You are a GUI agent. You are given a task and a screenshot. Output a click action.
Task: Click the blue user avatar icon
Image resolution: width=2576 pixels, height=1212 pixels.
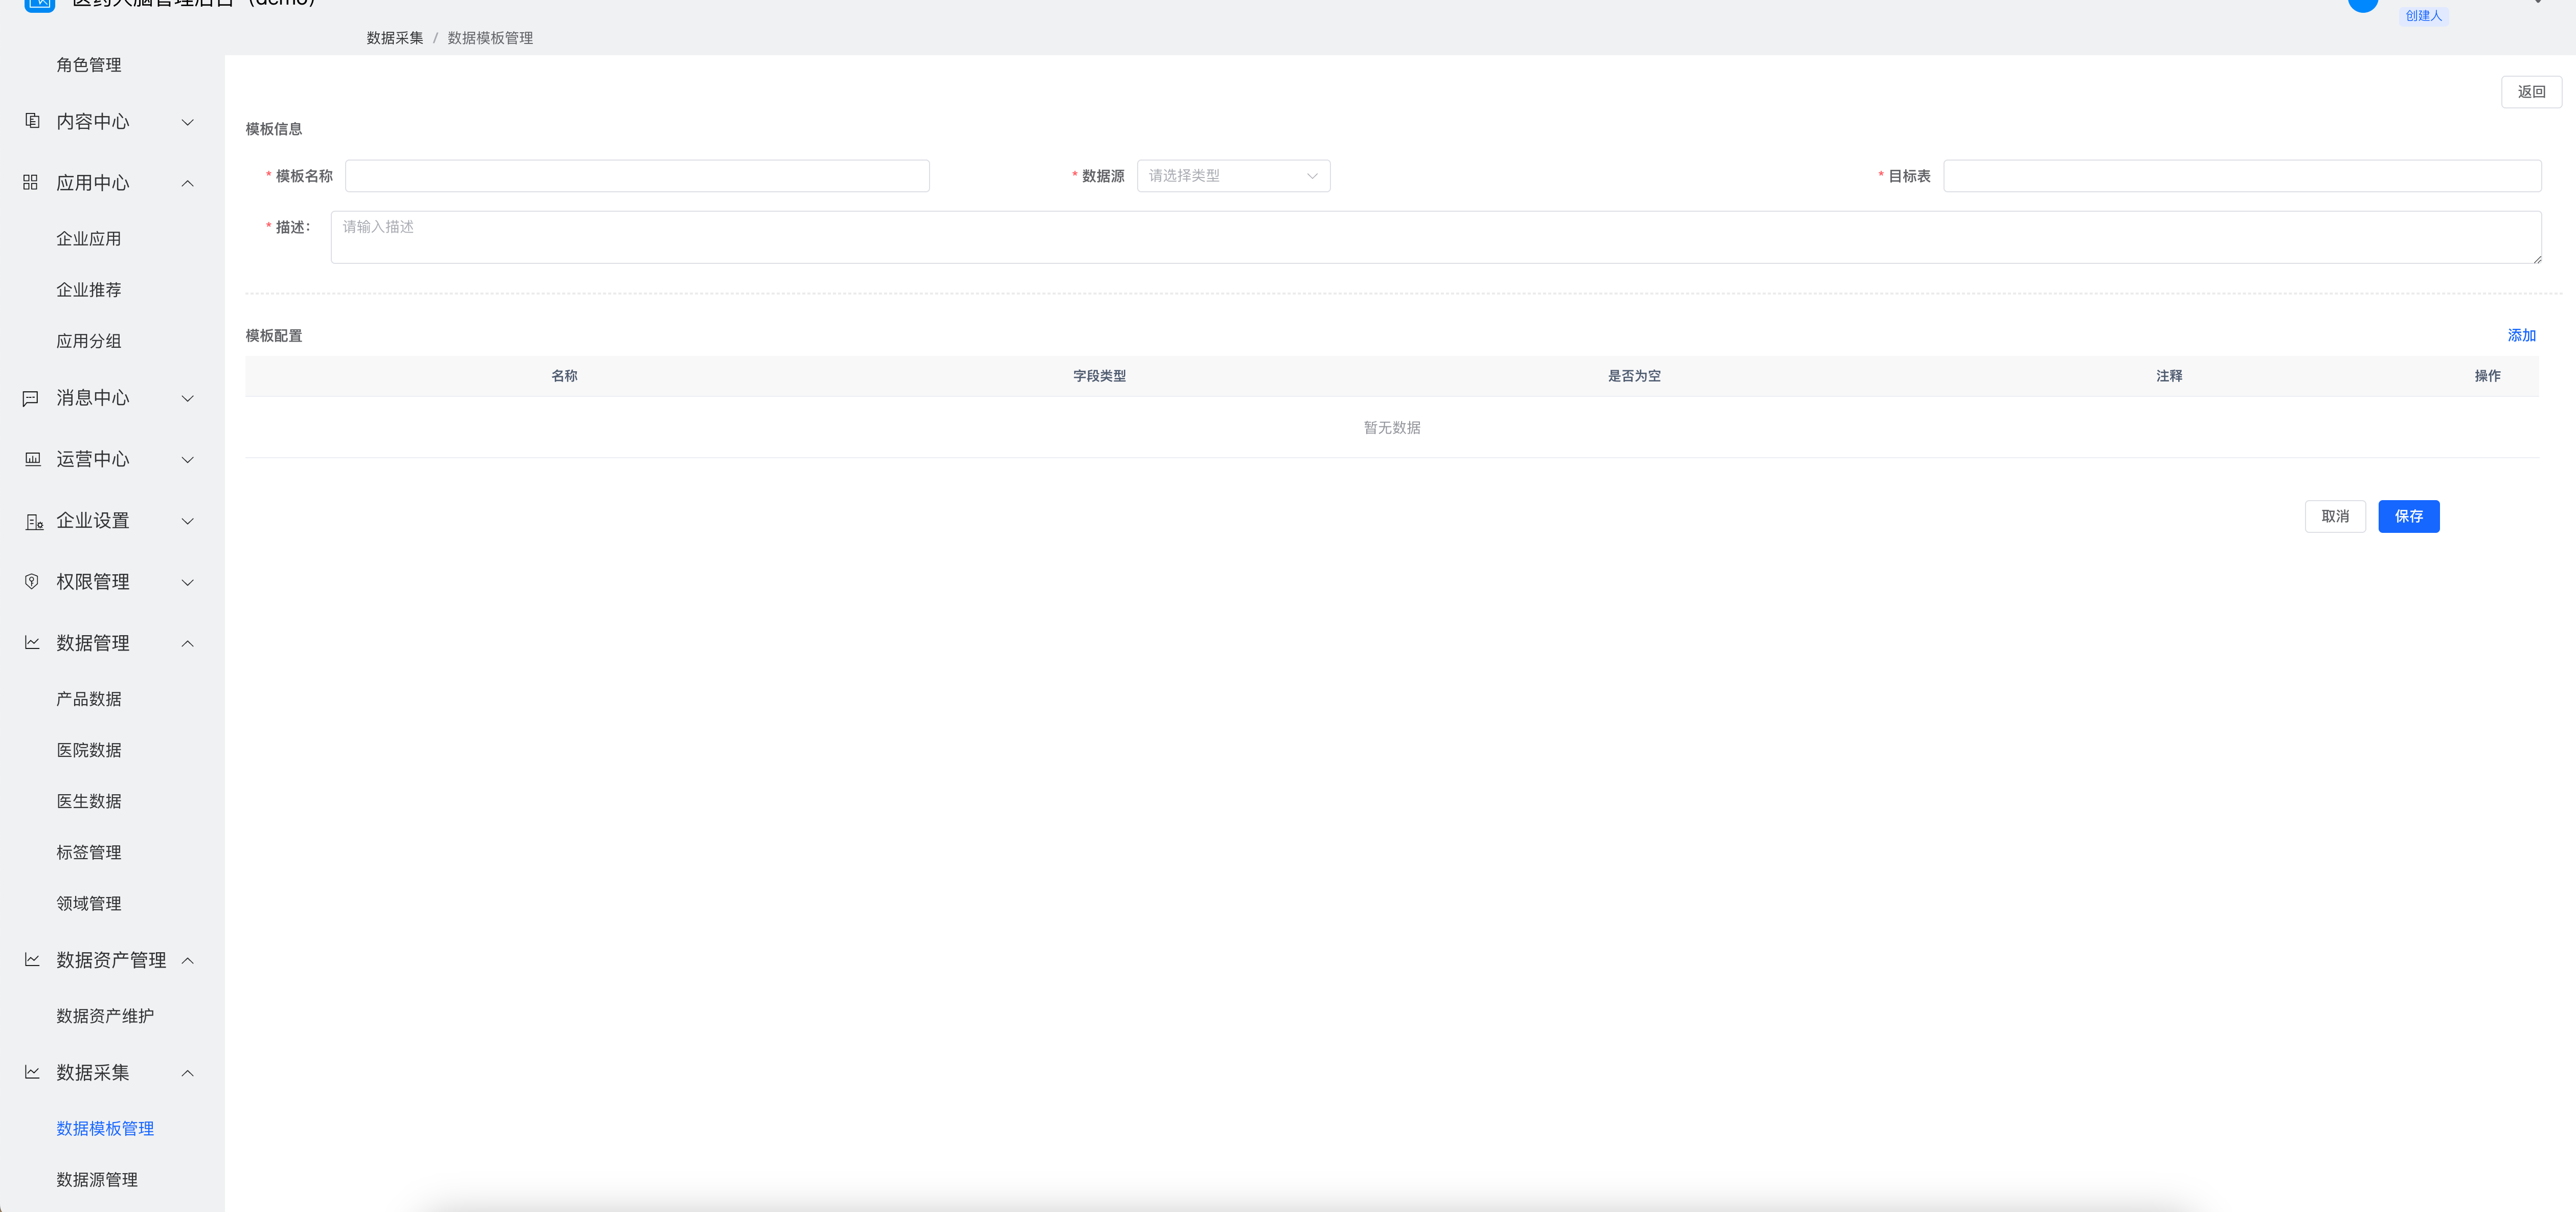coord(2363,5)
